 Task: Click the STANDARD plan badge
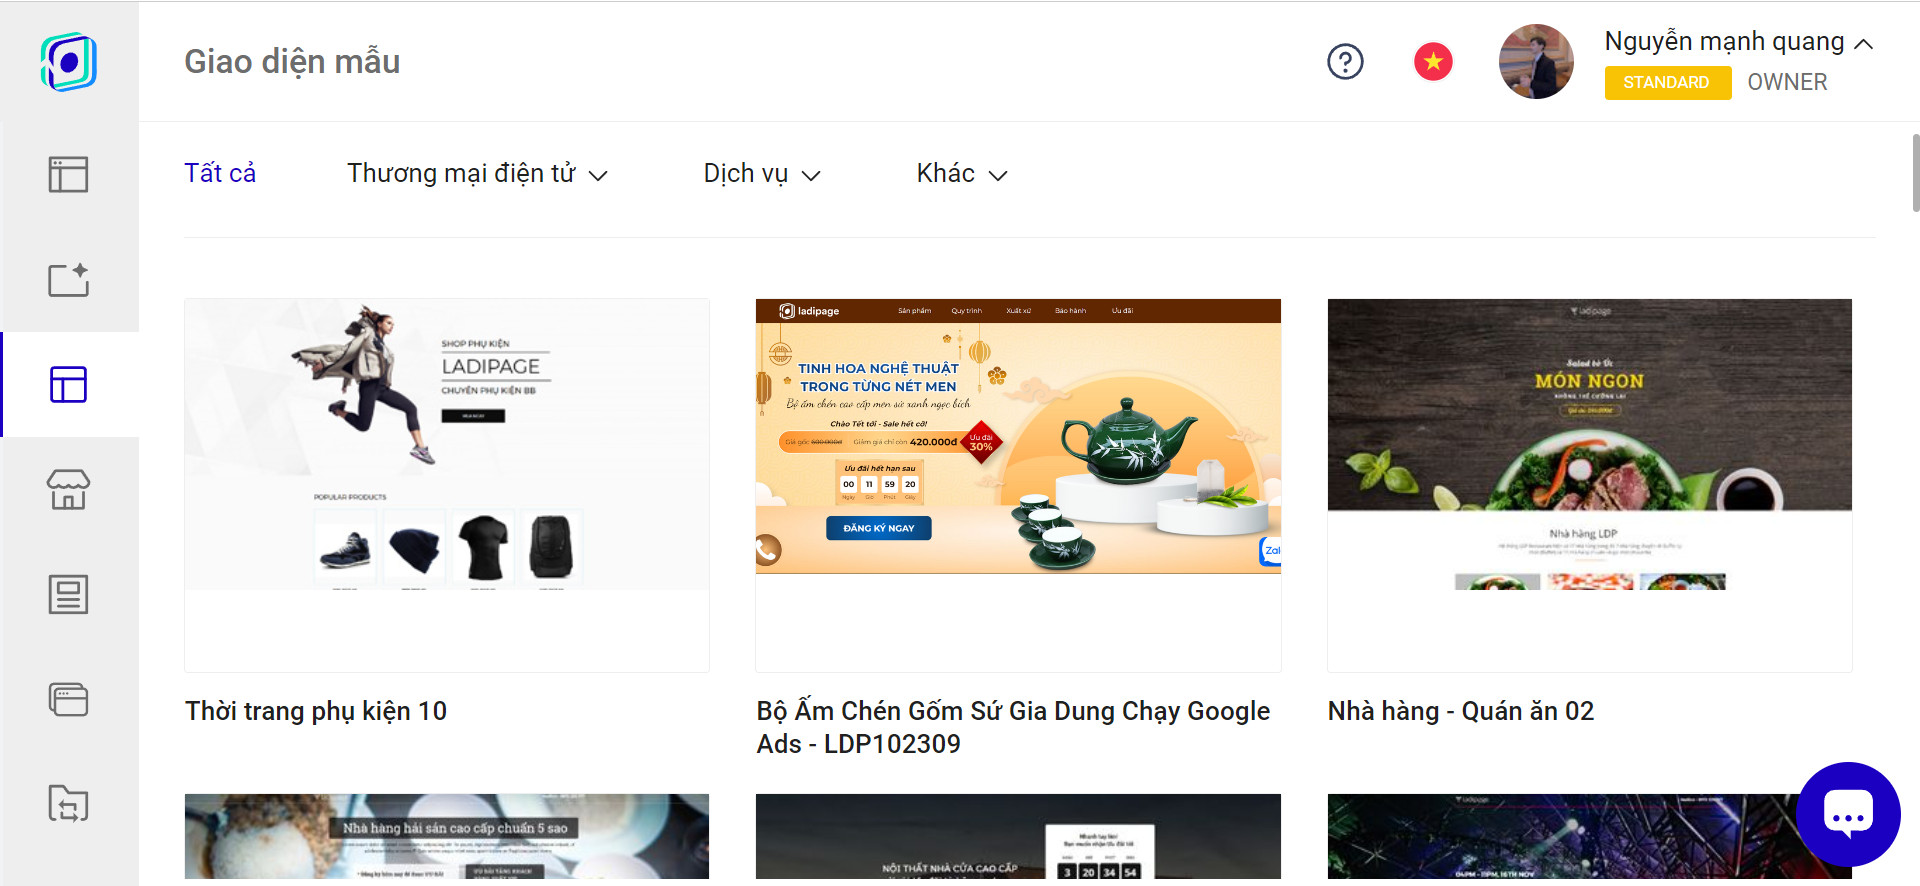[x=1667, y=83]
